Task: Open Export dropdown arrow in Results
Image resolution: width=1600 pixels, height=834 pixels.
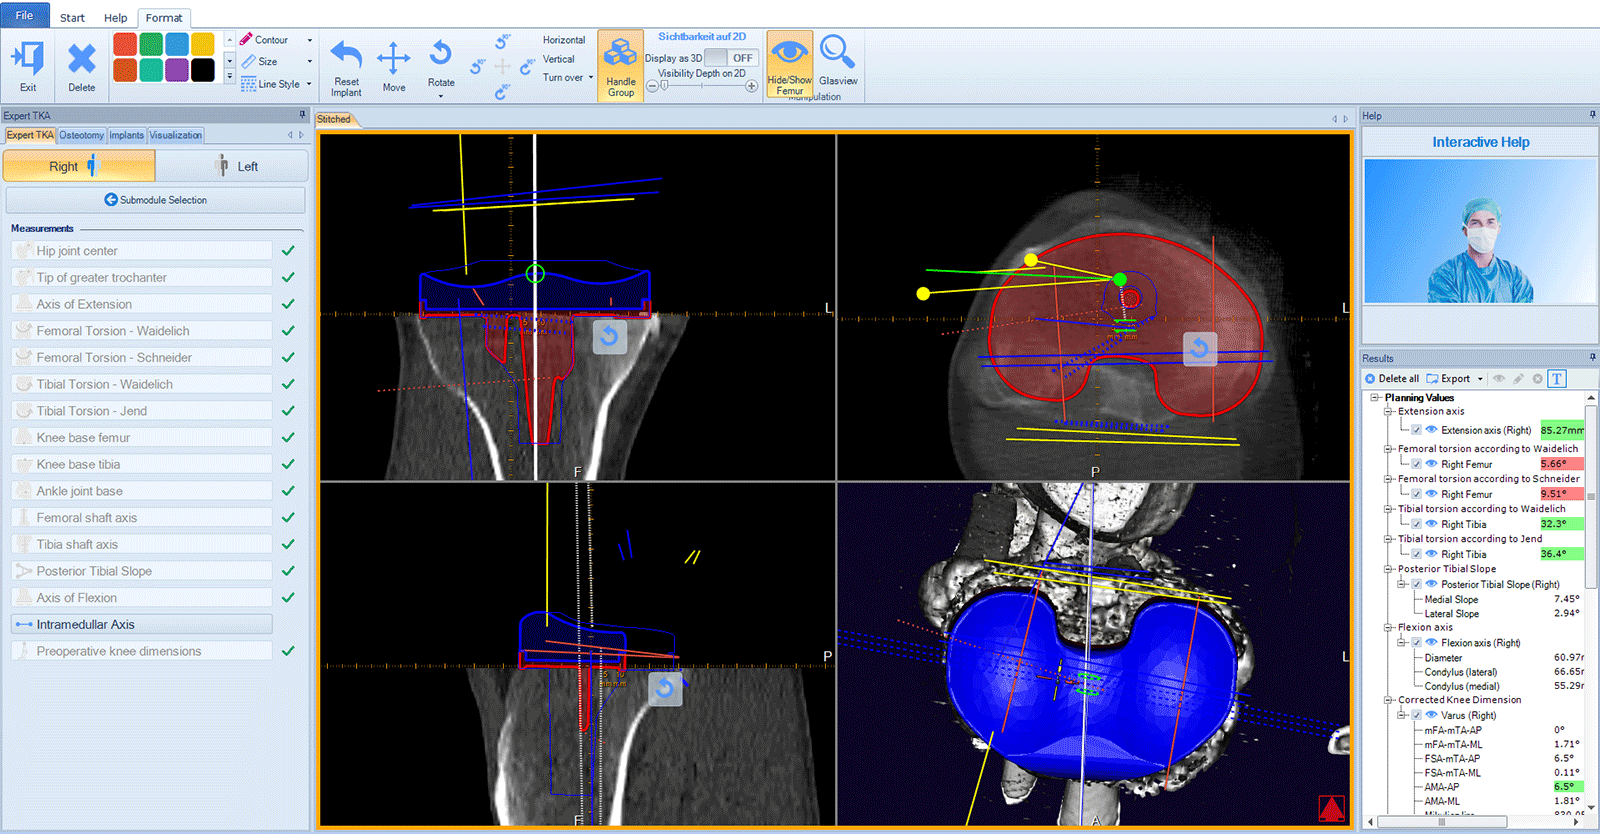Action: (x=1480, y=379)
